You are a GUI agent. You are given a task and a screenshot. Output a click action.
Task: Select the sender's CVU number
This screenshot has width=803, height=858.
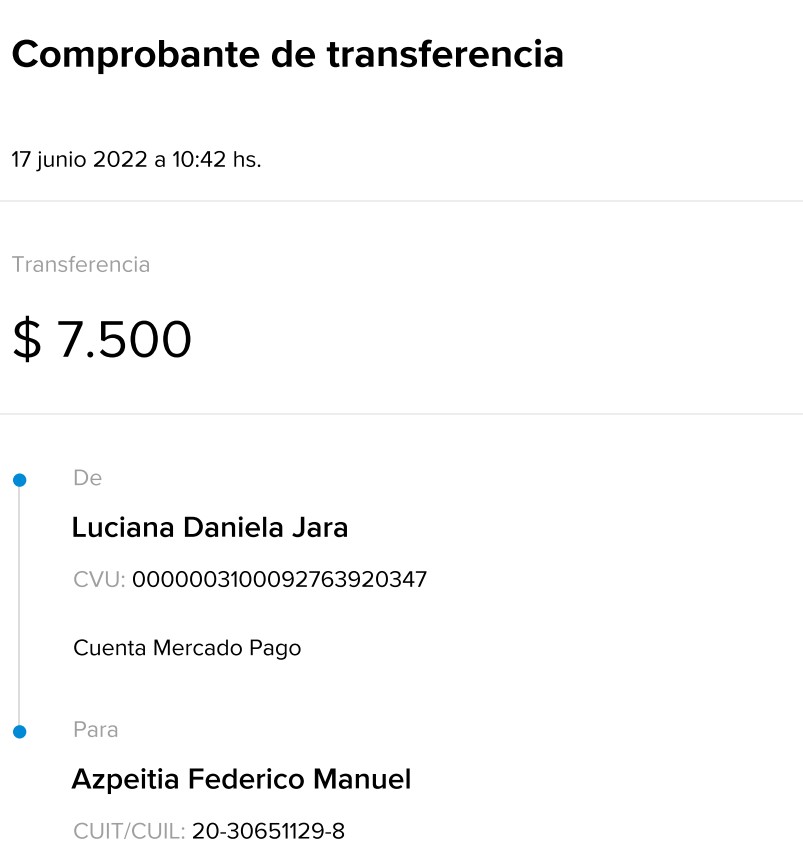(280, 579)
